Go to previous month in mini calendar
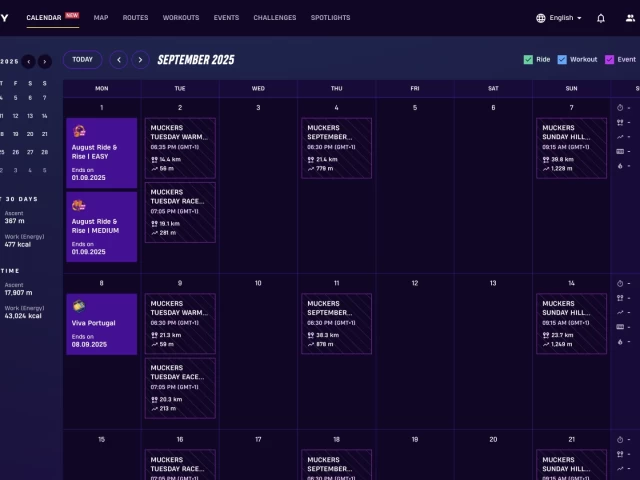 click(29, 62)
